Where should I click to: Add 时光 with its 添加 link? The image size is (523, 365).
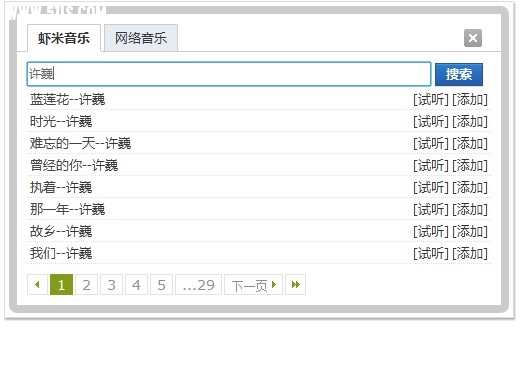(x=470, y=121)
